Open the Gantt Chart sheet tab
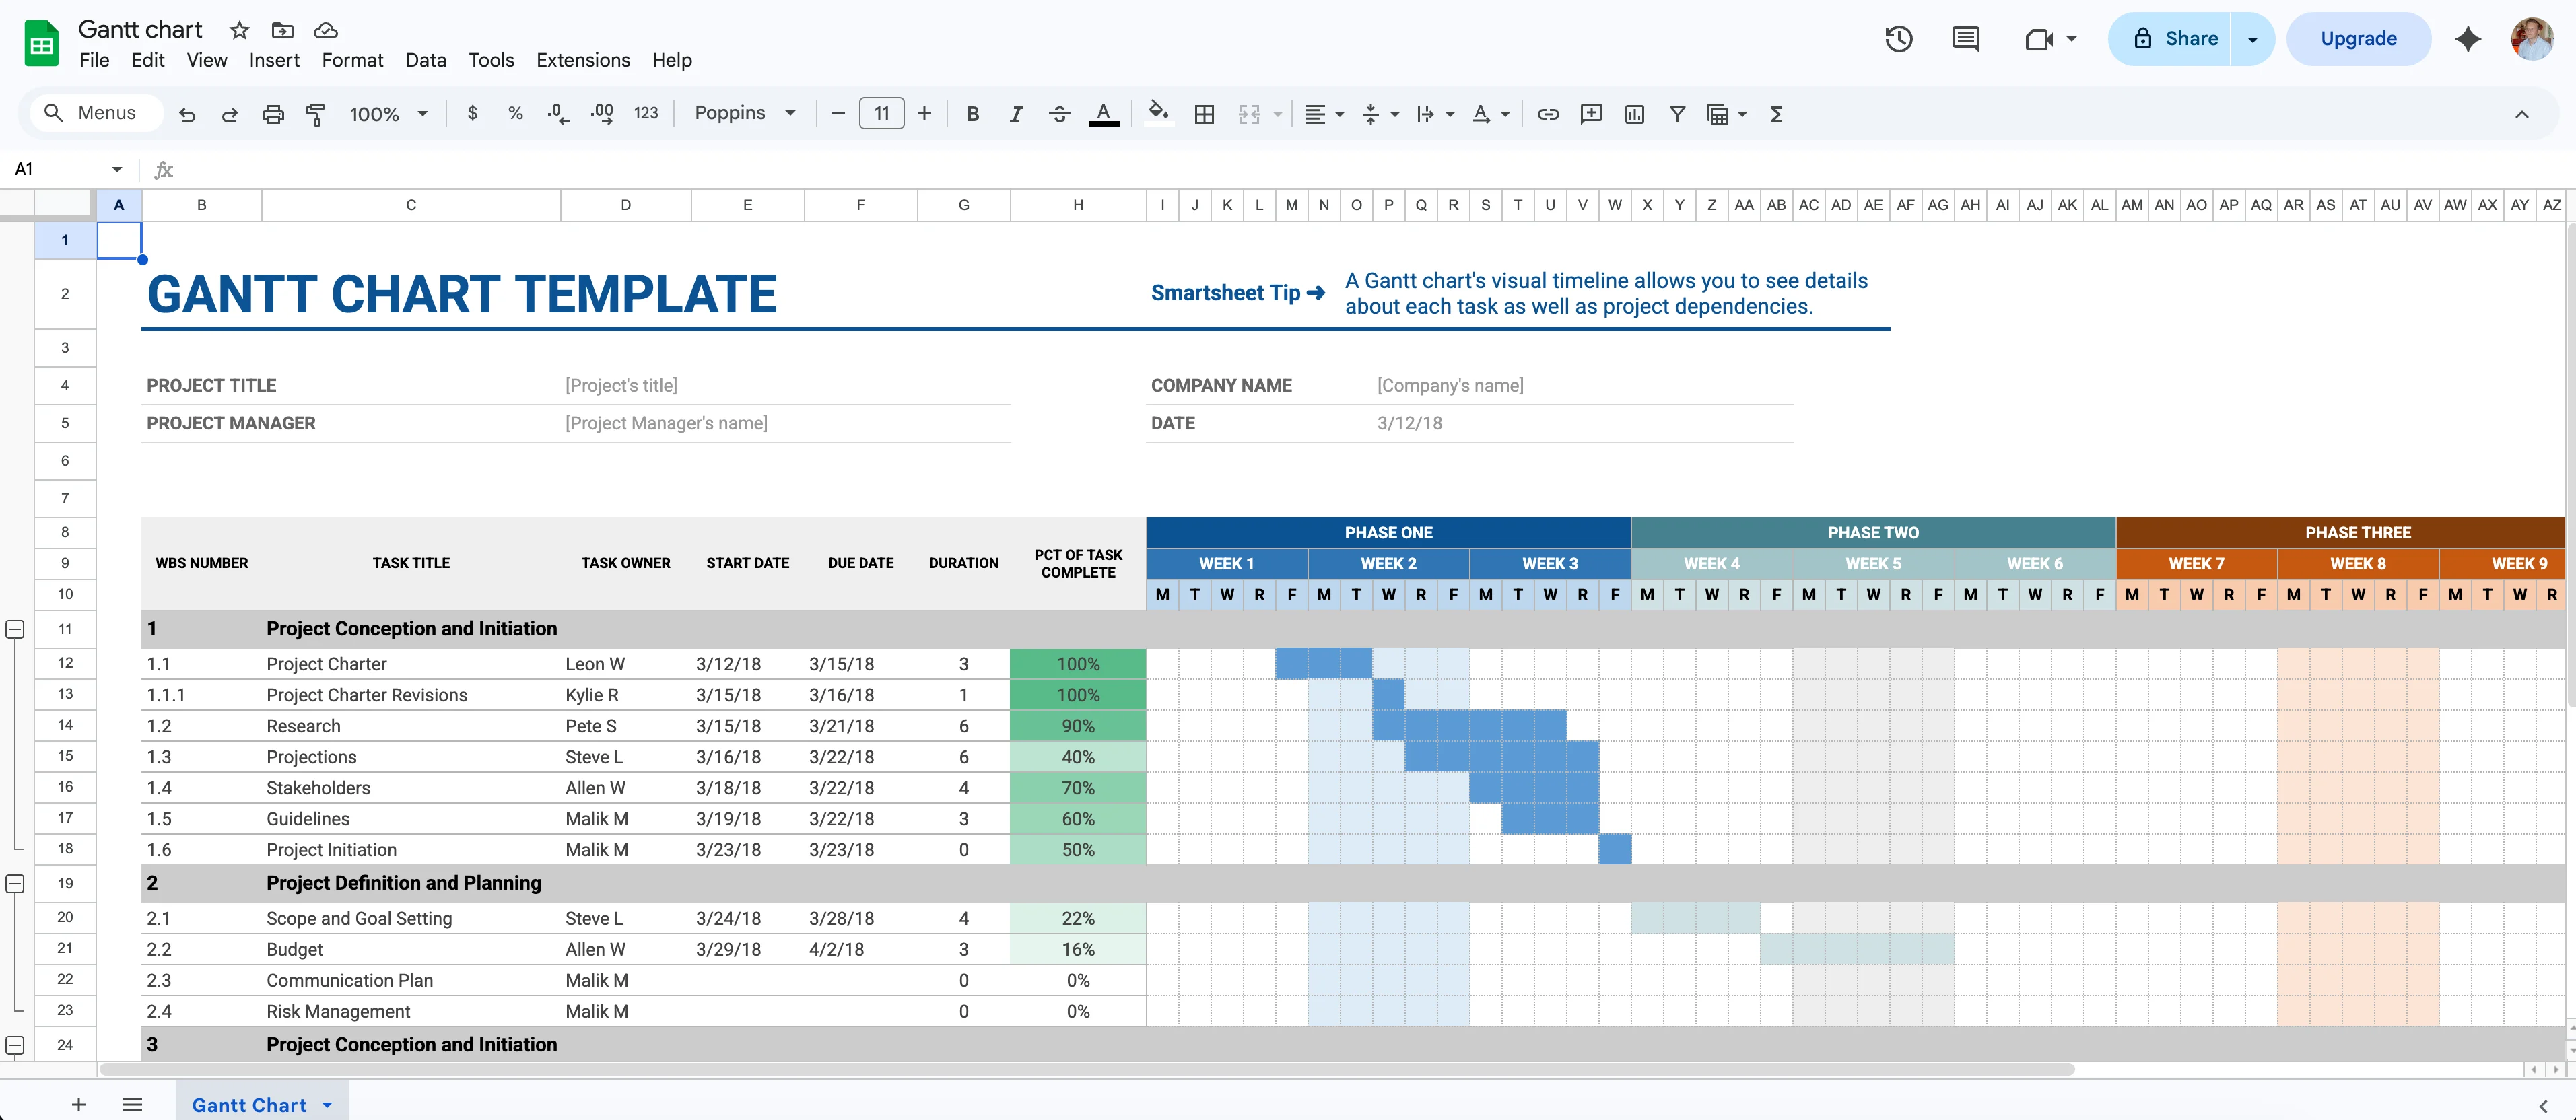 pyautogui.click(x=249, y=1104)
